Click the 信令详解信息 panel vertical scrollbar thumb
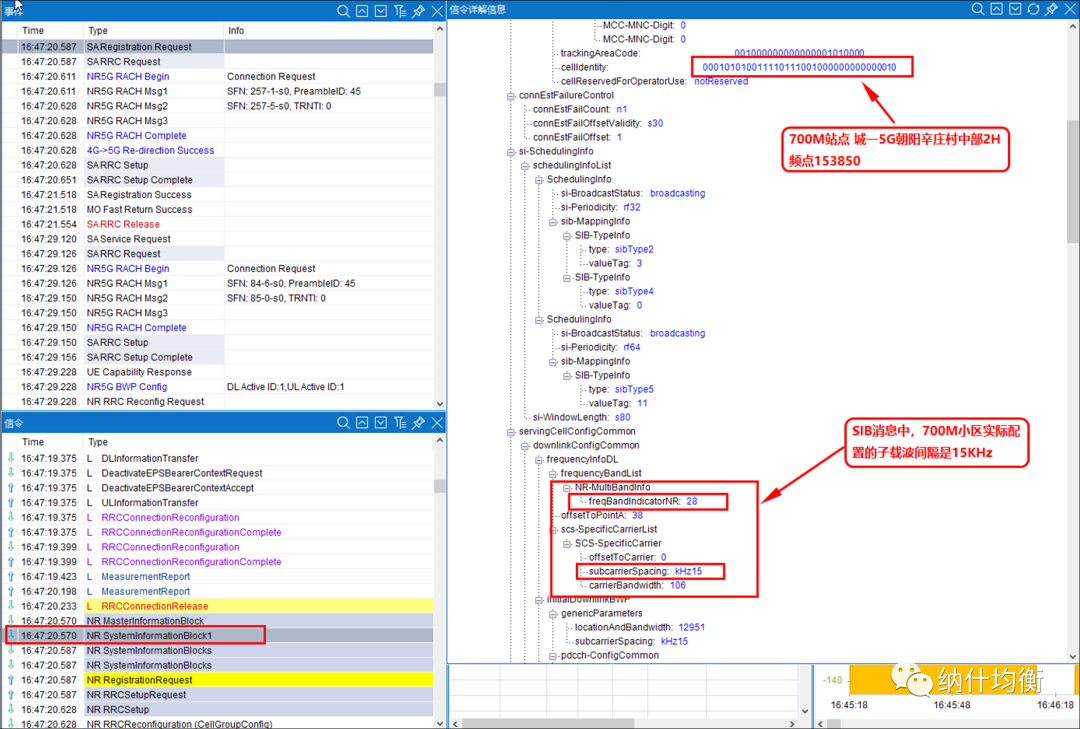 [1073, 182]
